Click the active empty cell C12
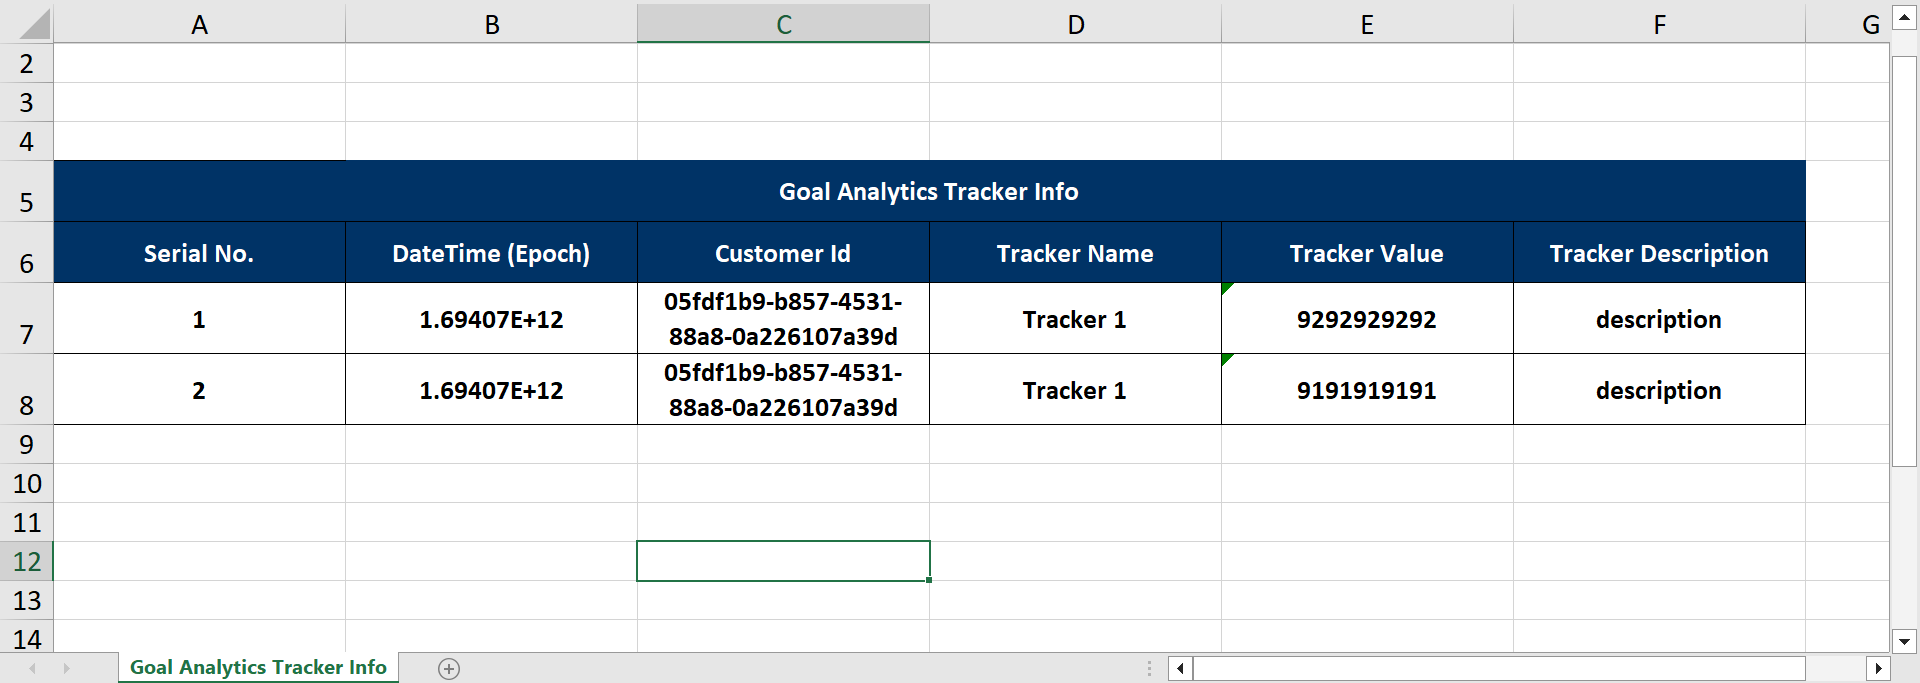This screenshot has width=1920, height=683. tap(783, 561)
